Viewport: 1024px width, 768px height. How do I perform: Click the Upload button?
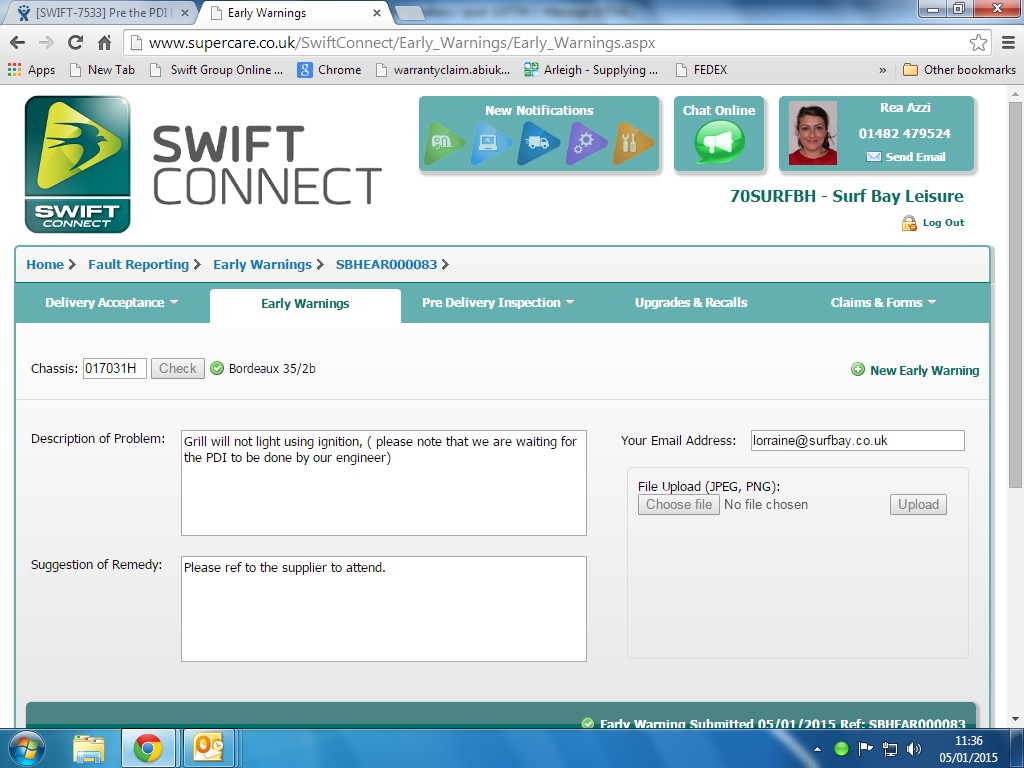(x=918, y=504)
